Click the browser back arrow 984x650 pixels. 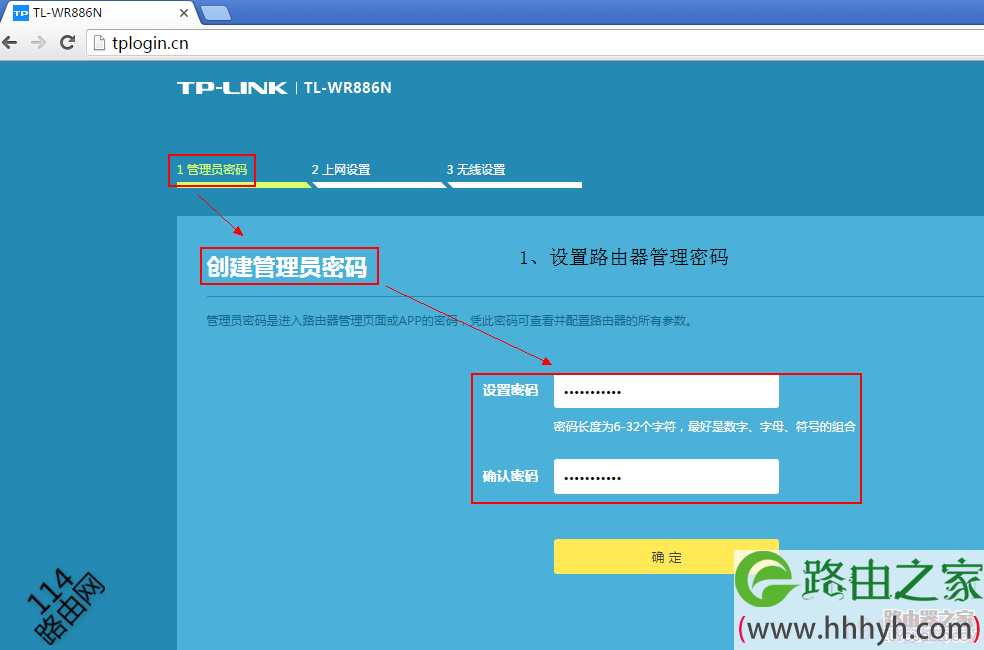tap(10, 43)
